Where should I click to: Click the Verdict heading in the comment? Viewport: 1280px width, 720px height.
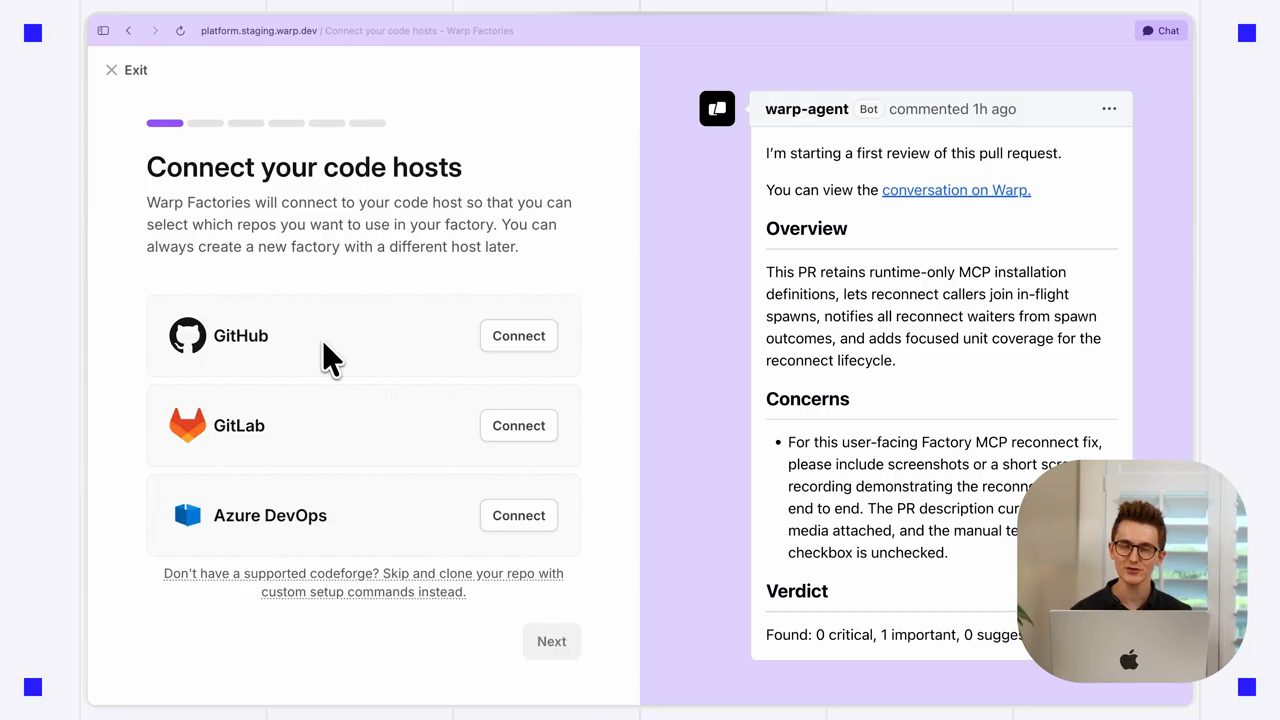click(x=797, y=591)
